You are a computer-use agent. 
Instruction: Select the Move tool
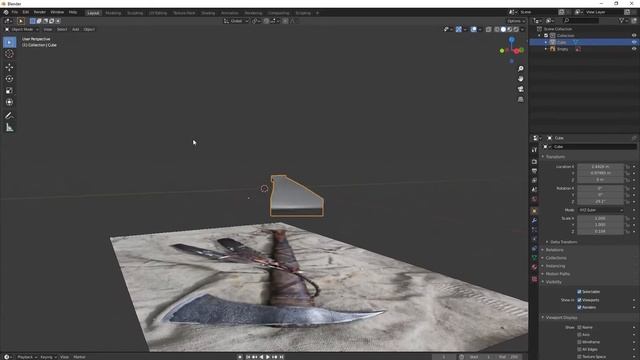coord(9,67)
